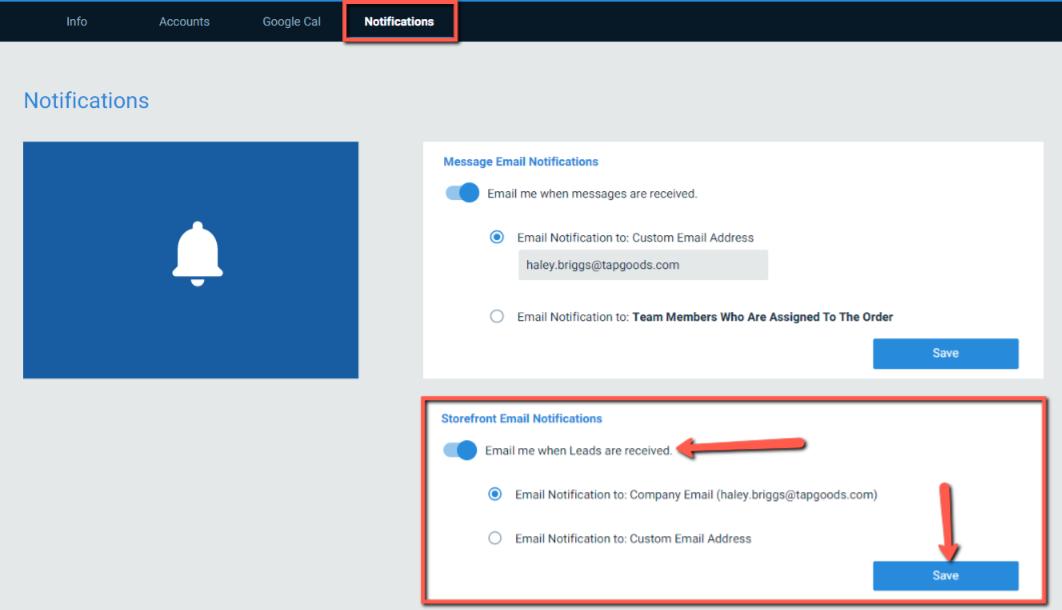
Task: Switch to the Accounts tab
Action: pyautogui.click(x=184, y=22)
